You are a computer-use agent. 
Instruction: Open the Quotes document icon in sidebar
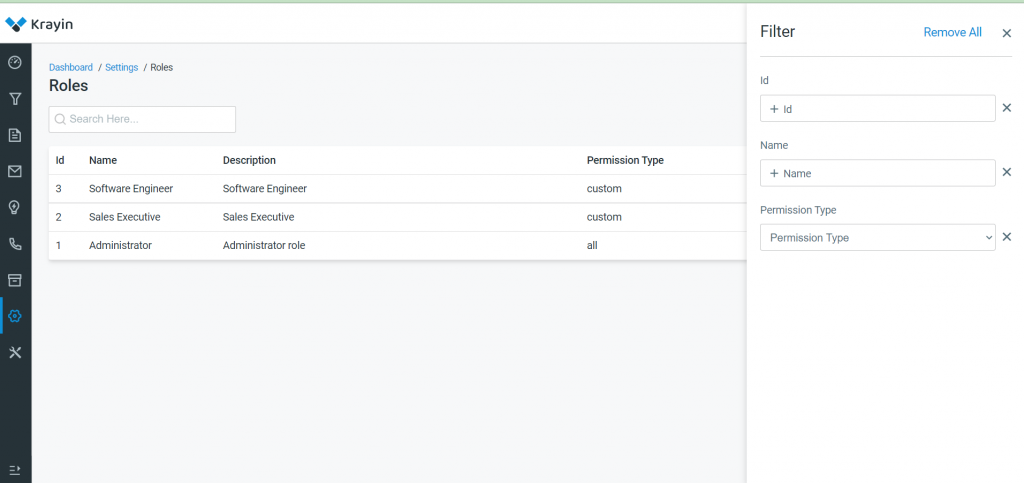15,135
